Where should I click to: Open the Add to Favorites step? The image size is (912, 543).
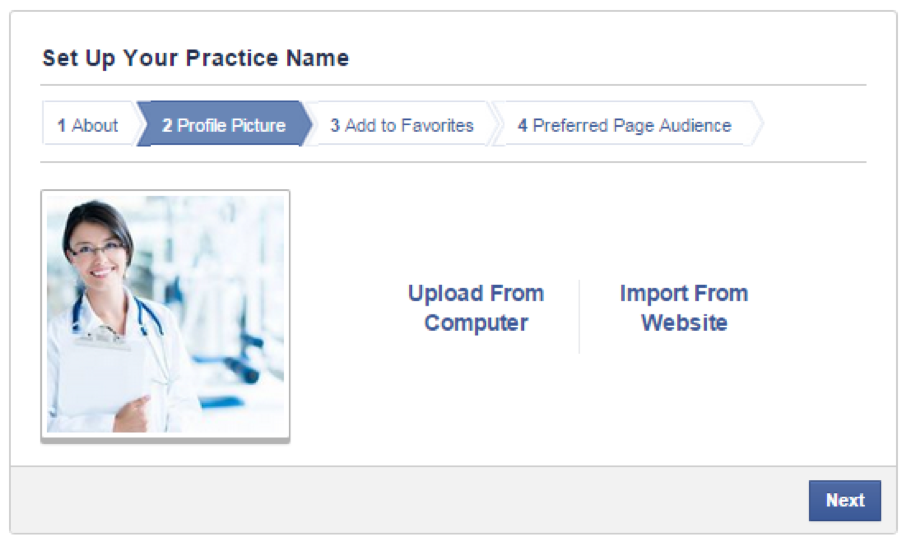pos(402,124)
